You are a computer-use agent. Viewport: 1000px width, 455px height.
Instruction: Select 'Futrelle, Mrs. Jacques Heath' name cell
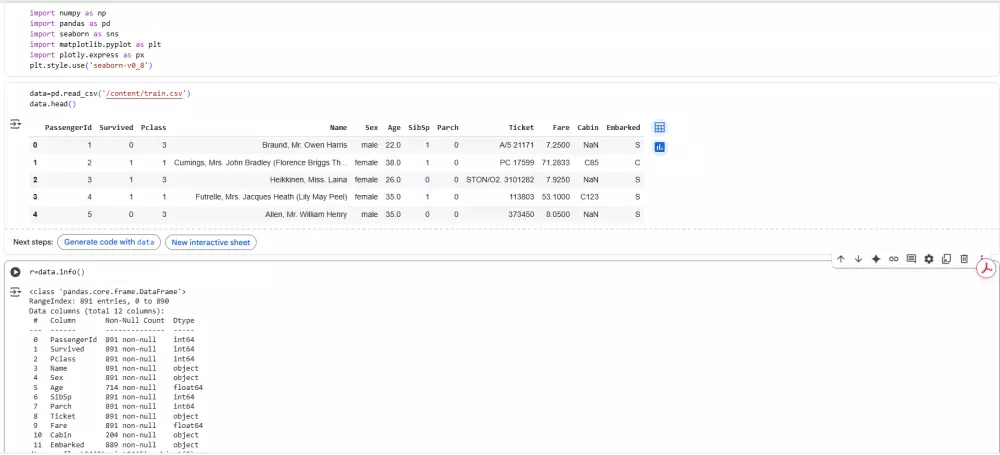pos(271,197)
